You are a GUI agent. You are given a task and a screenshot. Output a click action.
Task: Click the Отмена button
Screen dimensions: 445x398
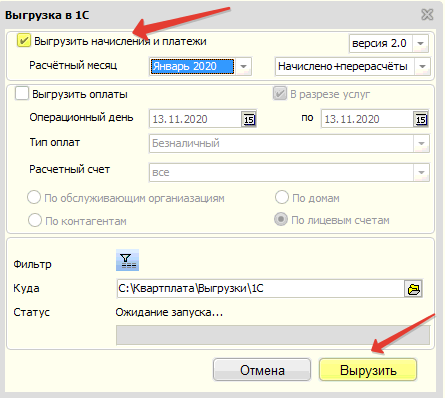click(x=262, y=370)
